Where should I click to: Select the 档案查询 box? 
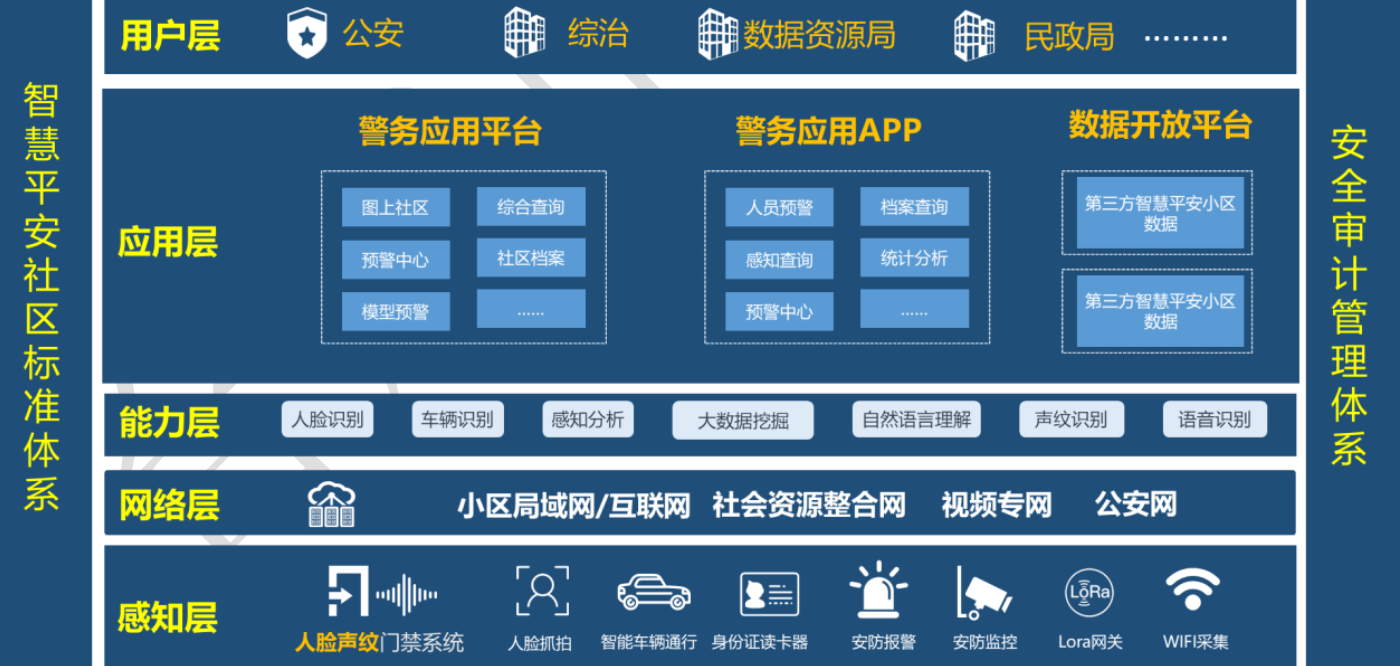click(914, 207)
